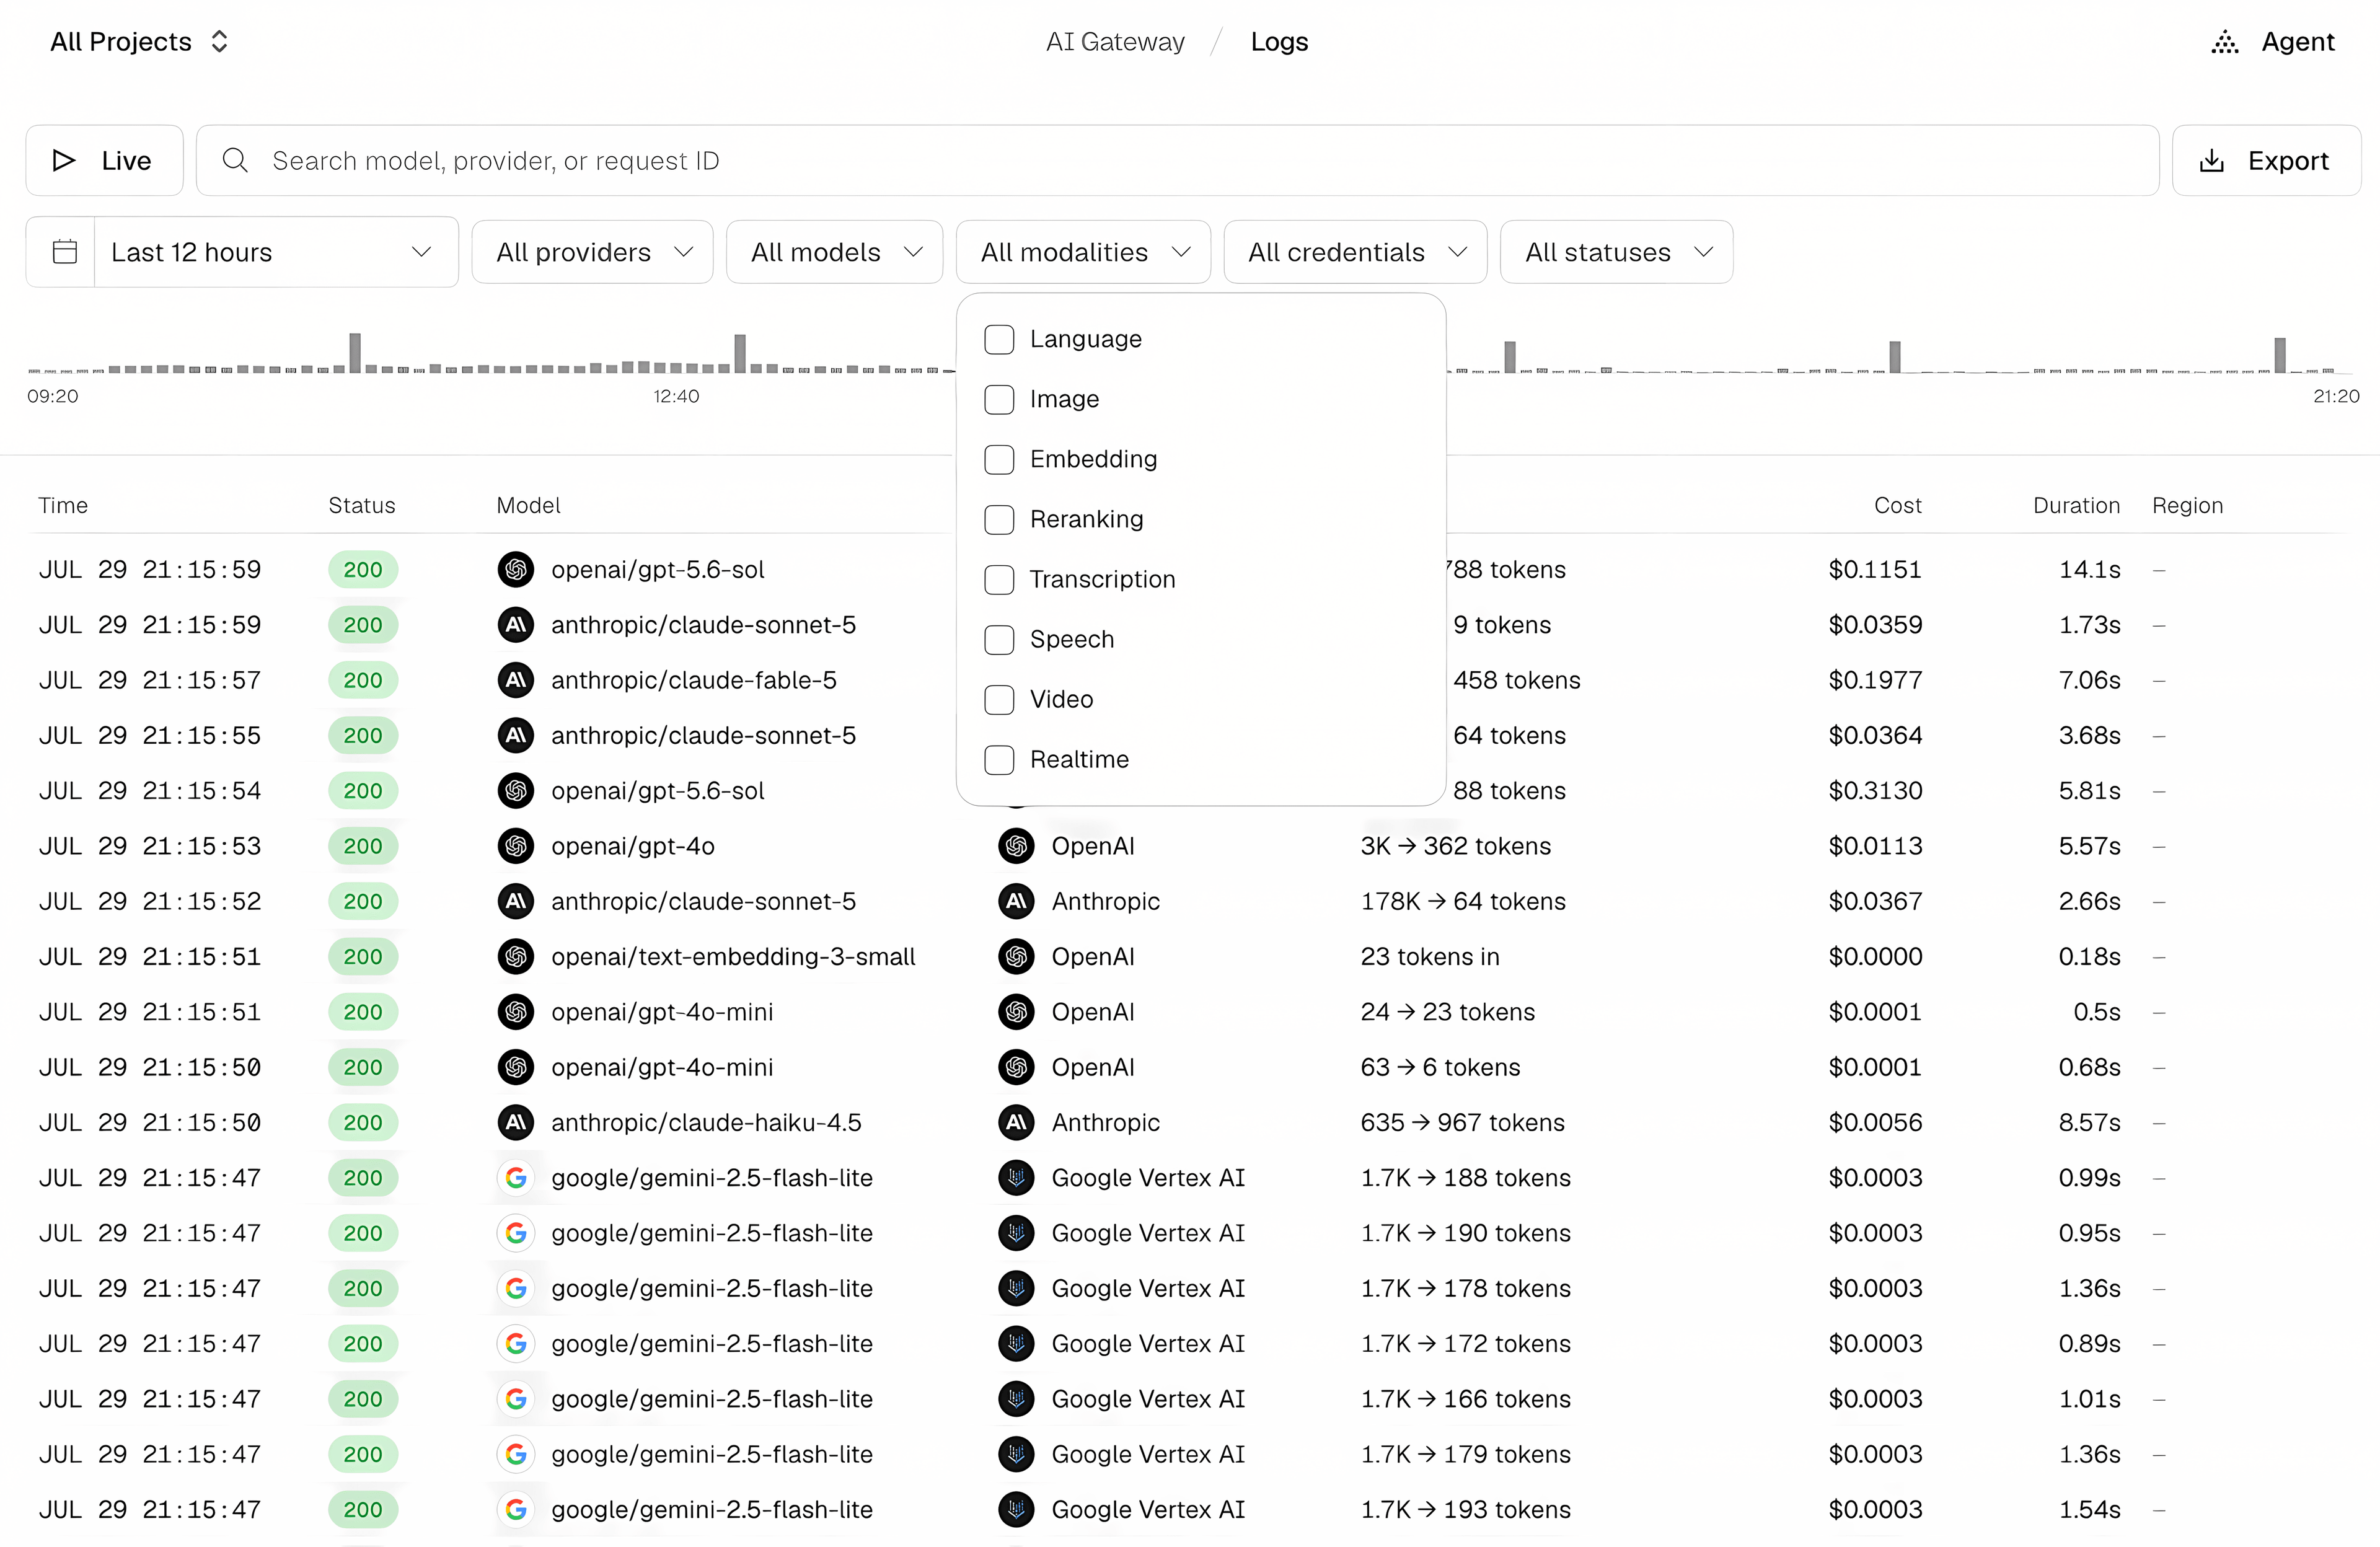This screenshot has height=1547, width=2380.
Task: Click the Vertex AI icon on the 188 tokens row
Action: click(1016, 1178)
